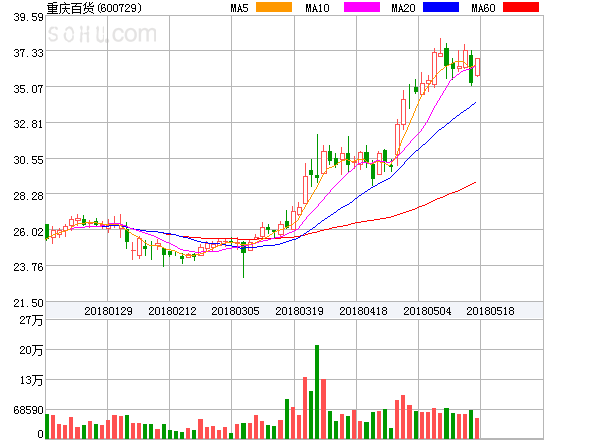600x440 pixels.
Task: Click the green candle with longest lower wick
Action: coord(243,260)
